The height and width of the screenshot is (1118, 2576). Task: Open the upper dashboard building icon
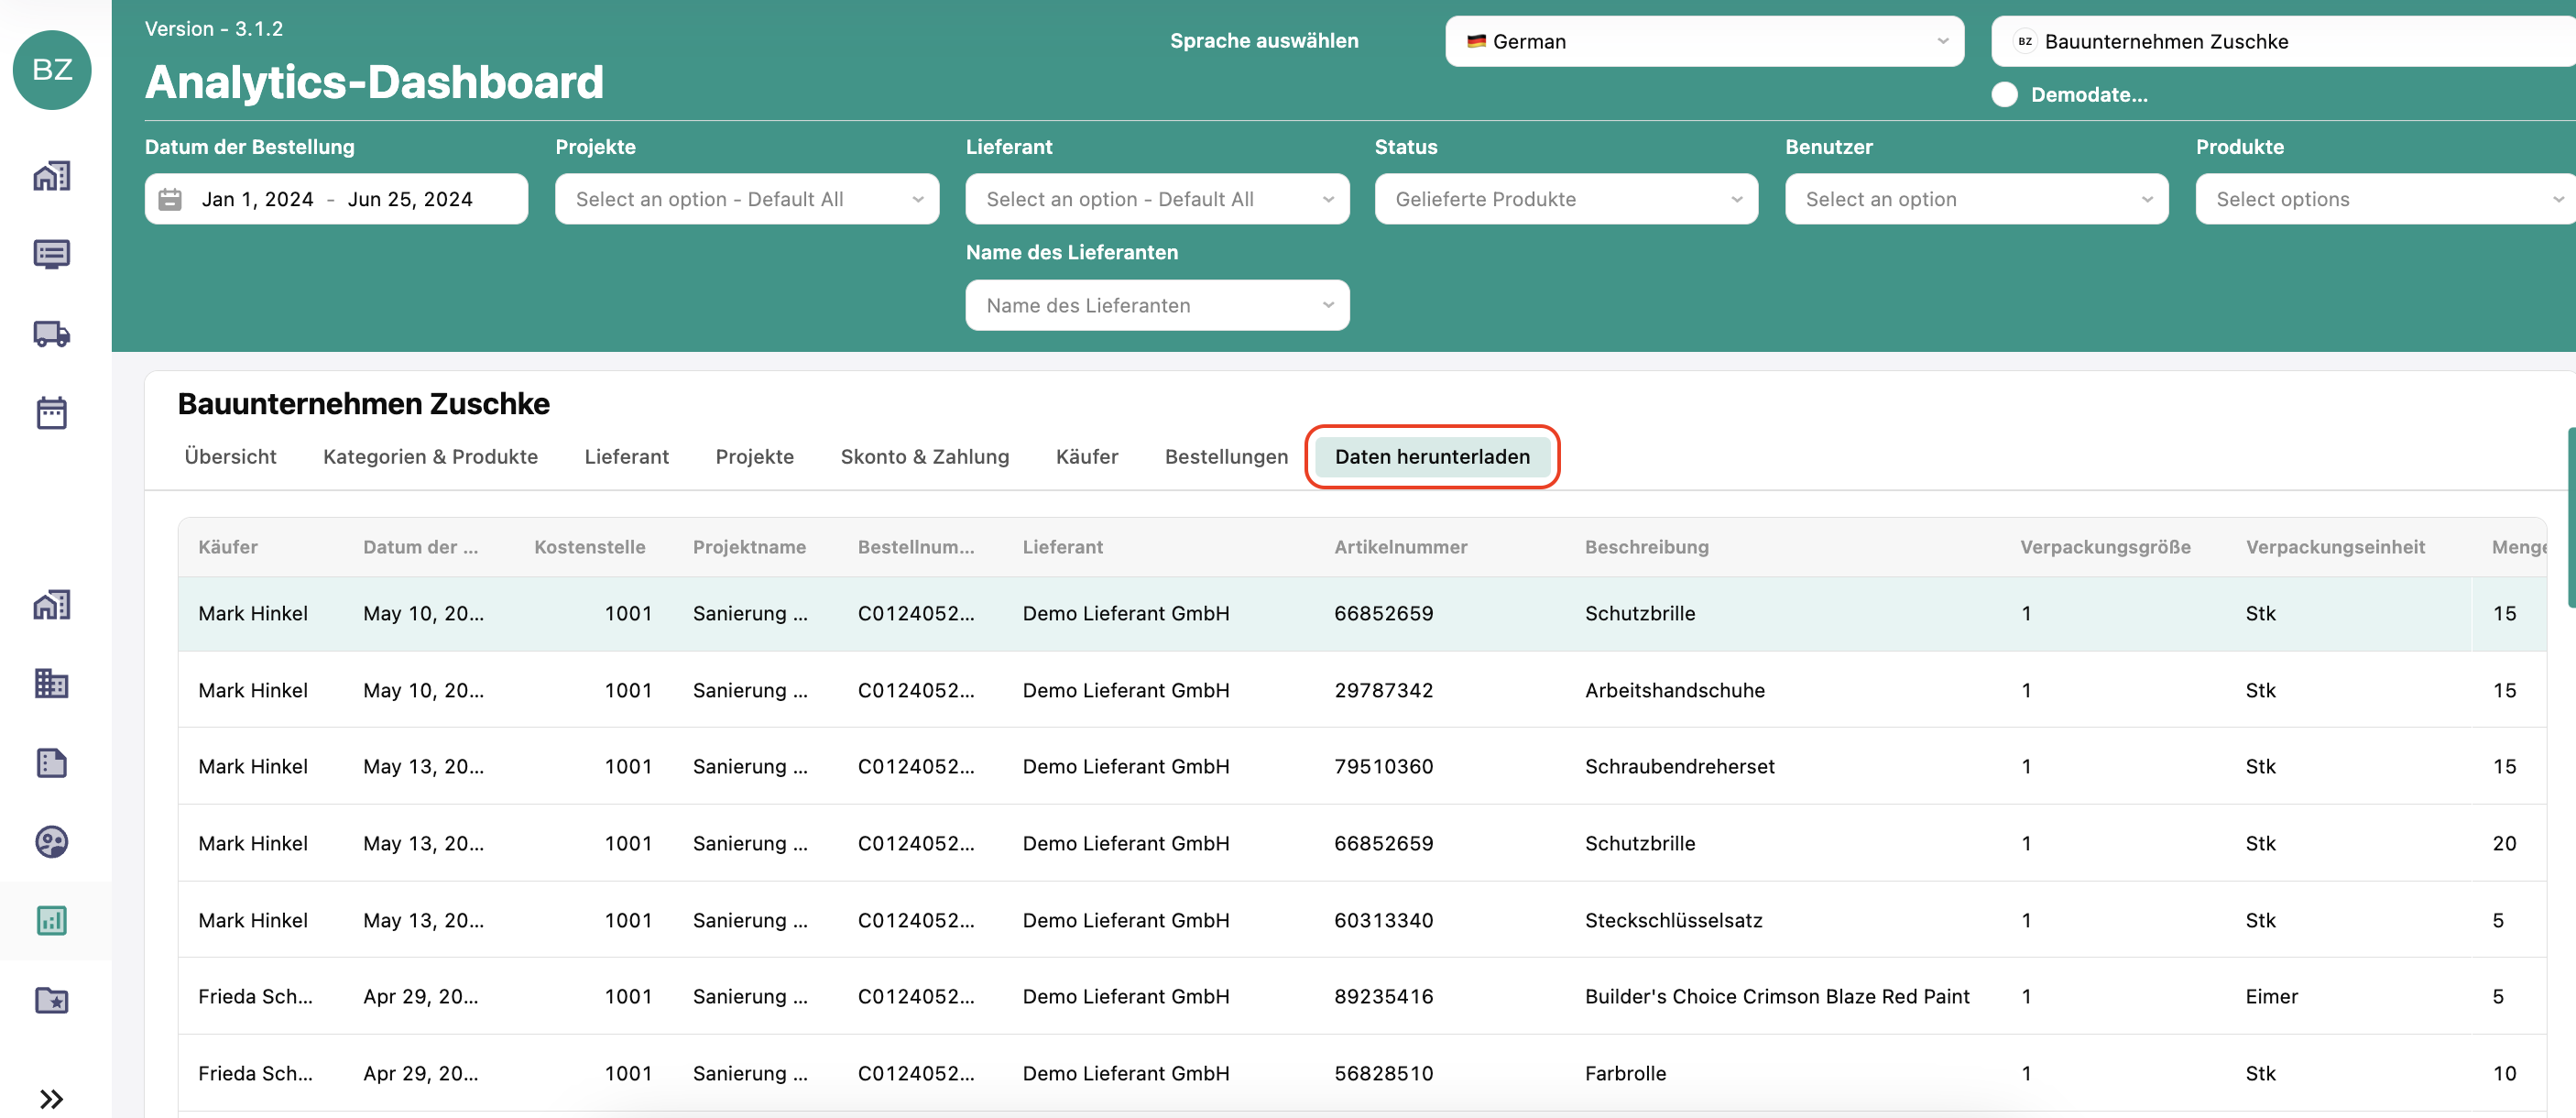point(52,176)
